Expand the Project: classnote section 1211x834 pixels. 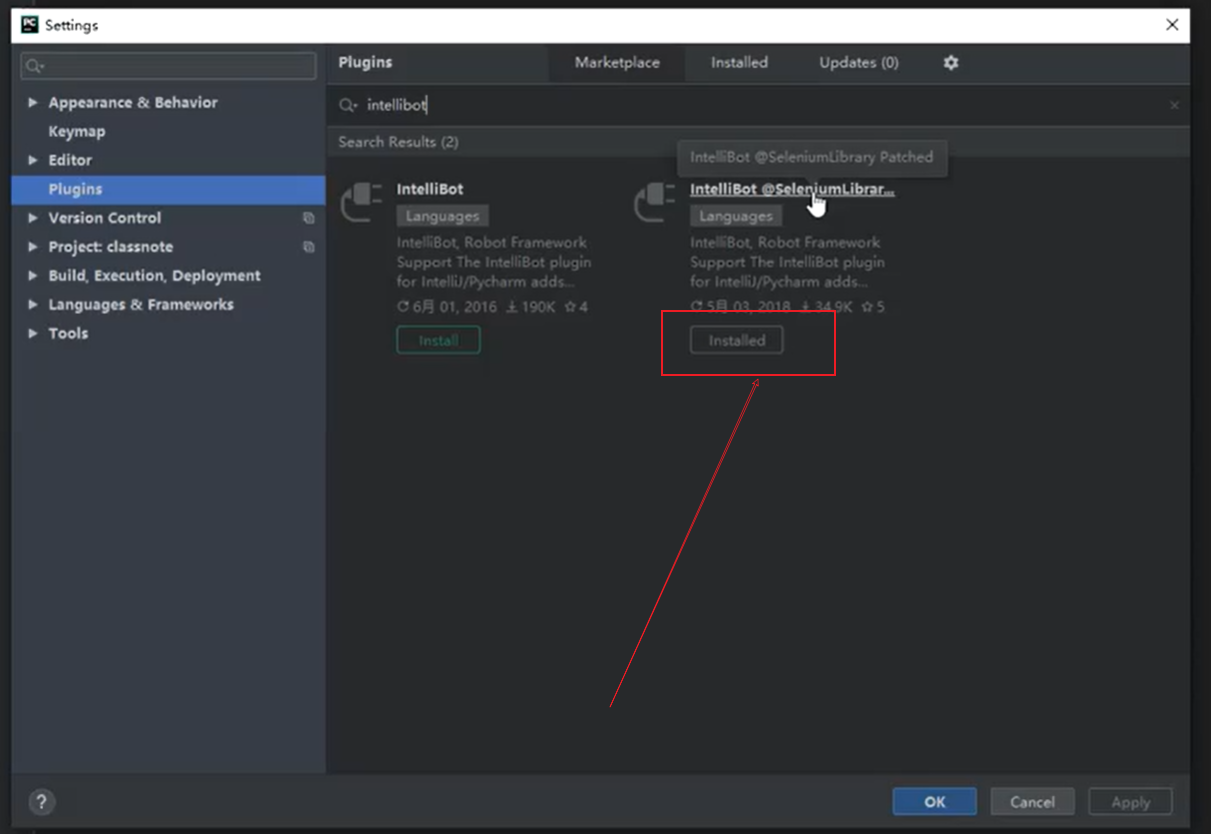click(x=33, y=247)
